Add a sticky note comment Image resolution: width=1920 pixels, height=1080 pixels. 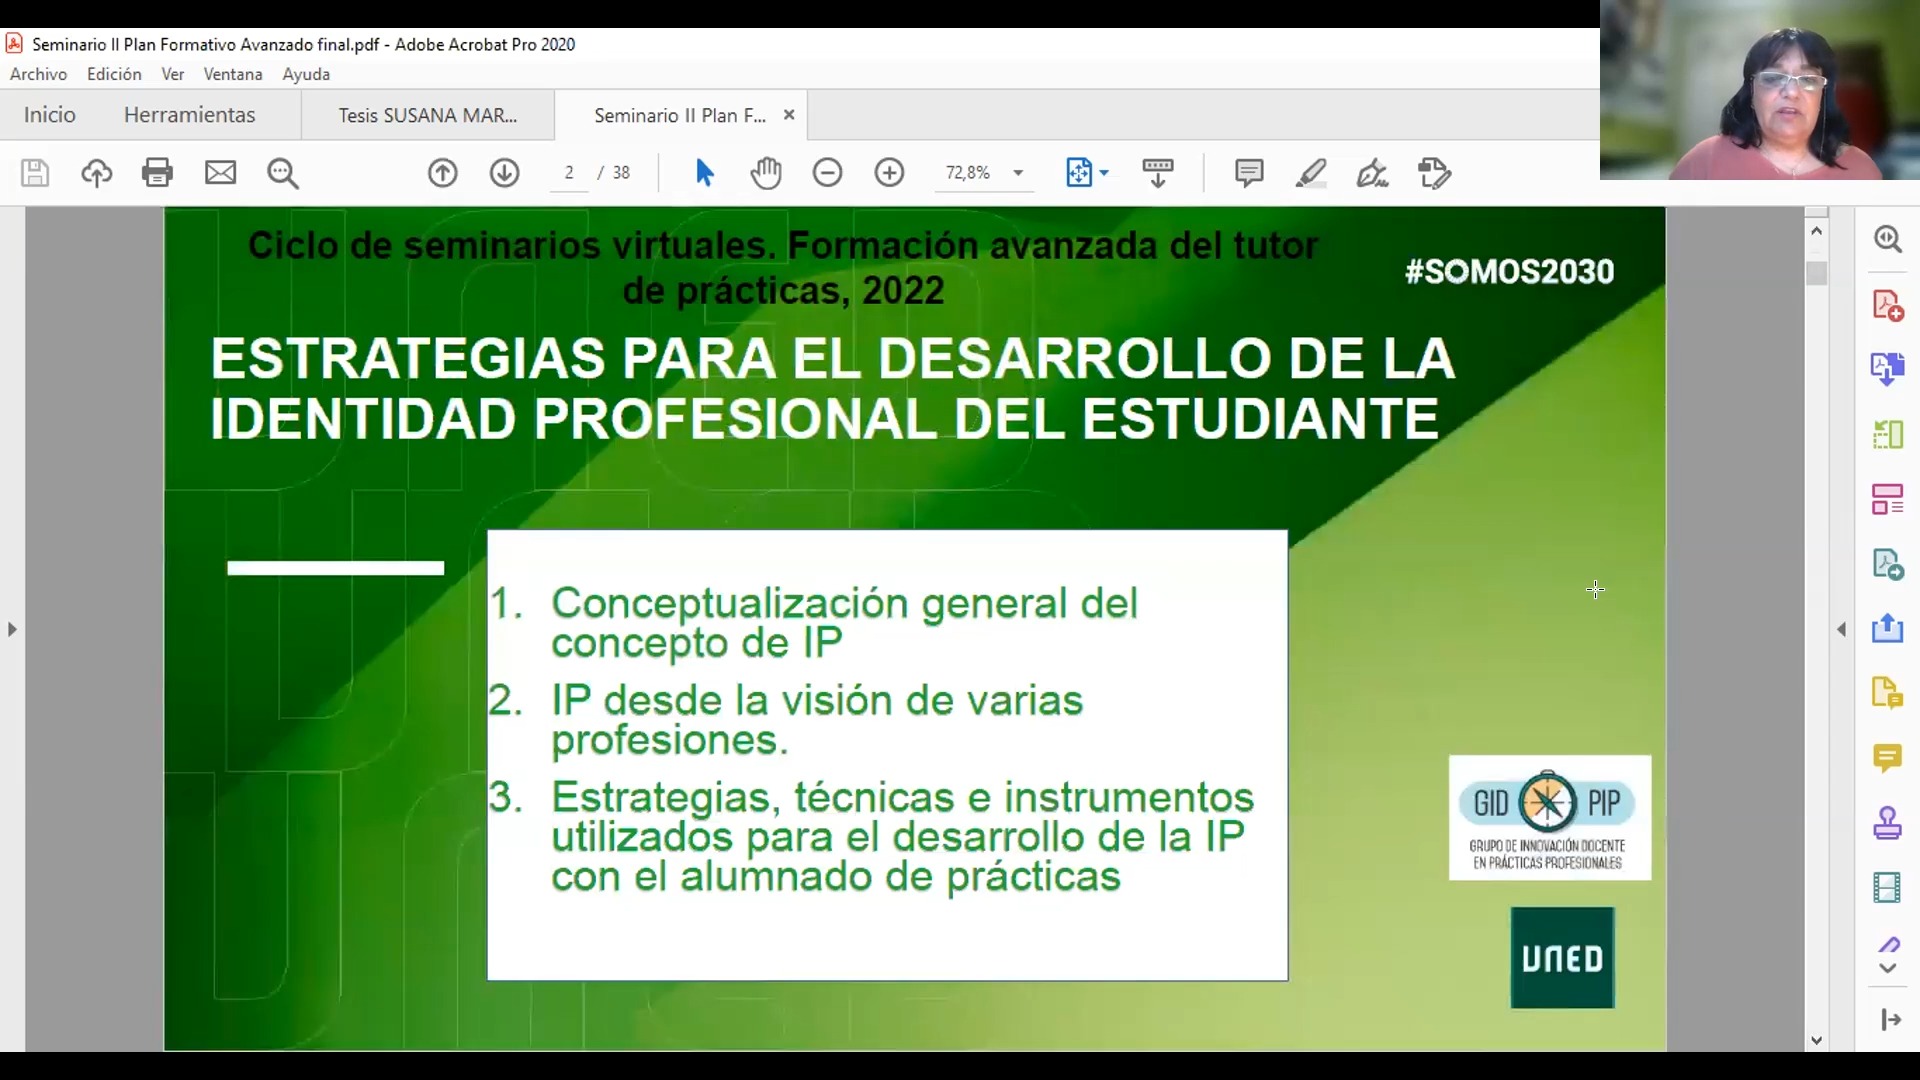(1248, 173)
